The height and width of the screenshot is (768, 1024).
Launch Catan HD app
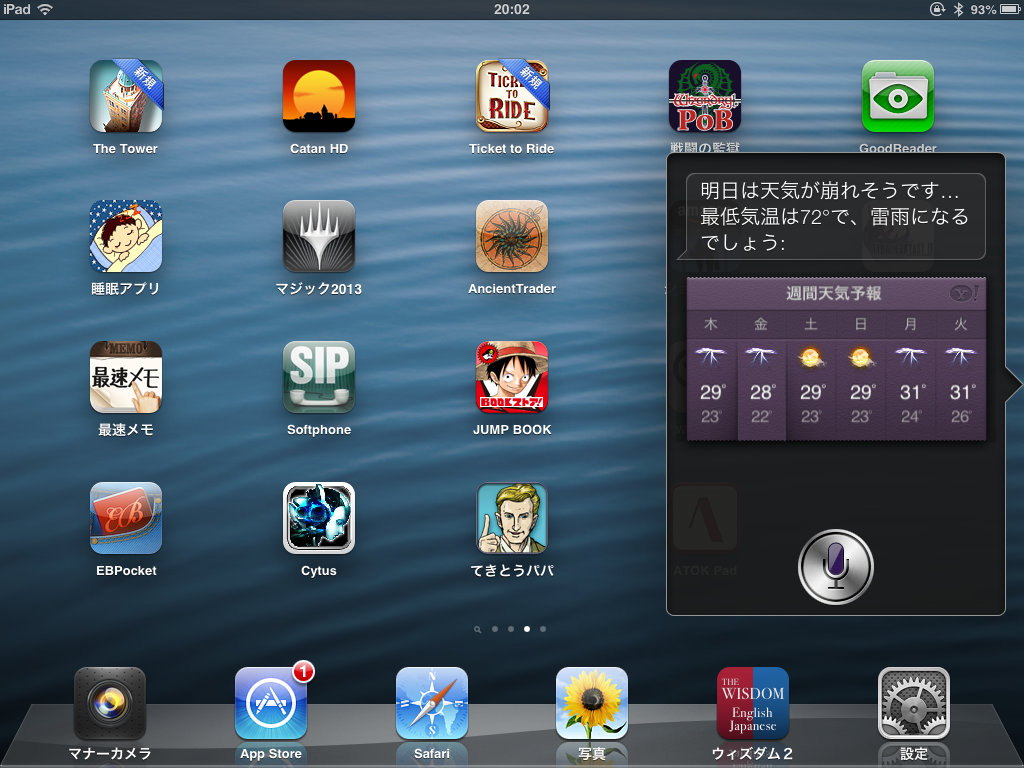coord(319,97)
